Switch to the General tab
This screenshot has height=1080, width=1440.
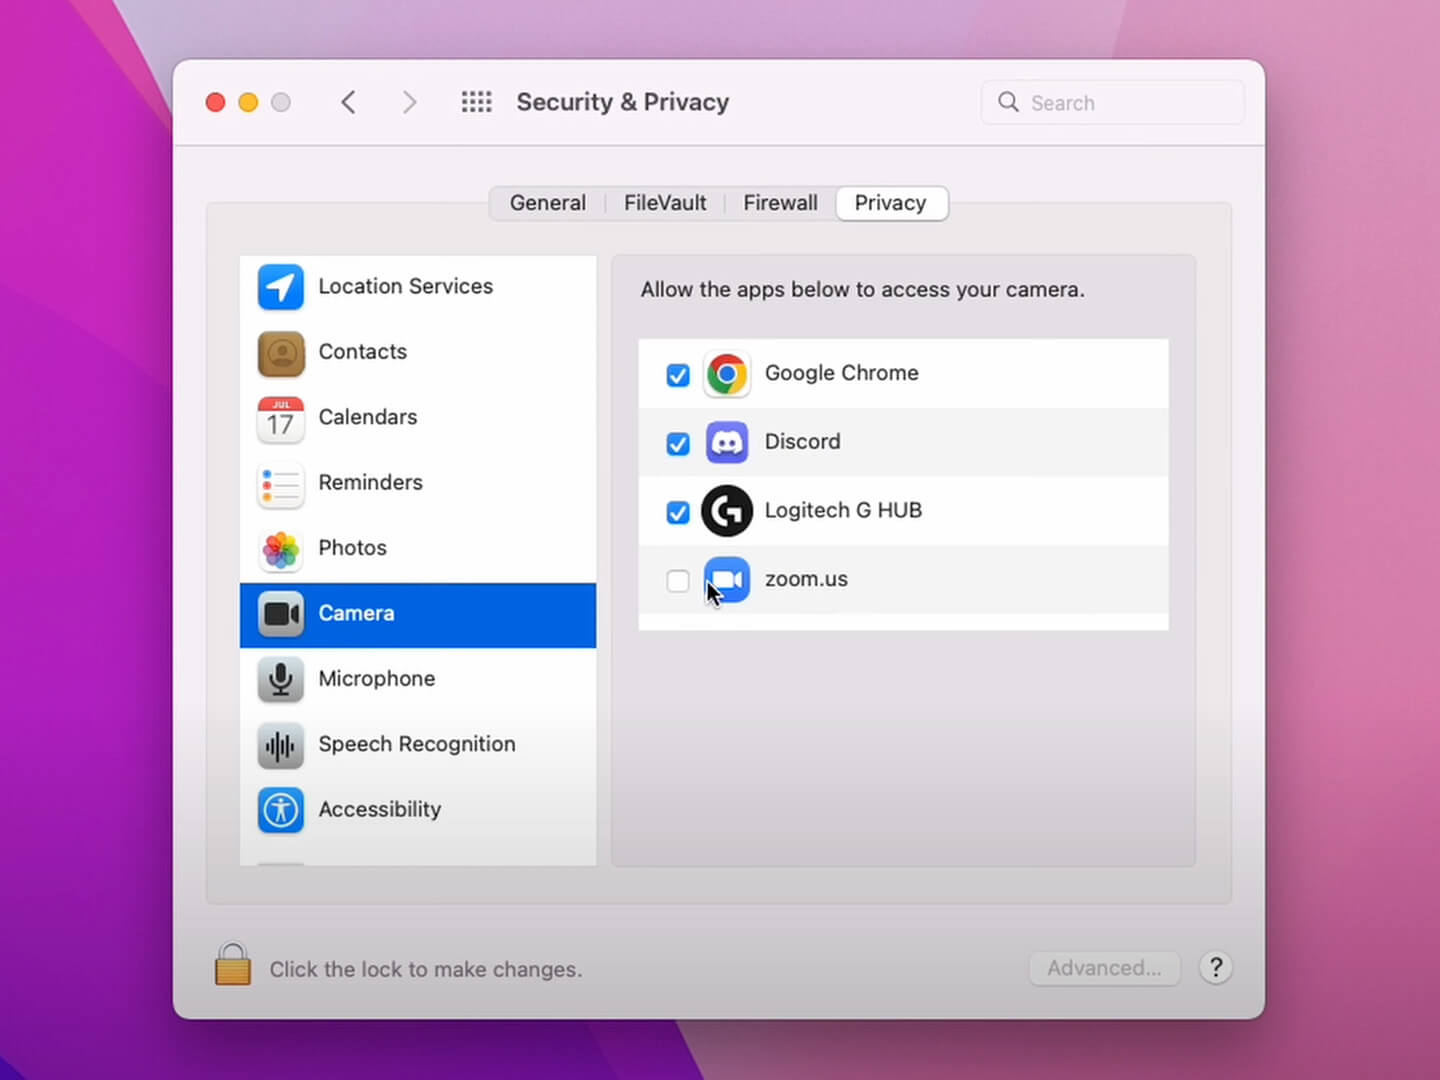(x=548, y=203)
